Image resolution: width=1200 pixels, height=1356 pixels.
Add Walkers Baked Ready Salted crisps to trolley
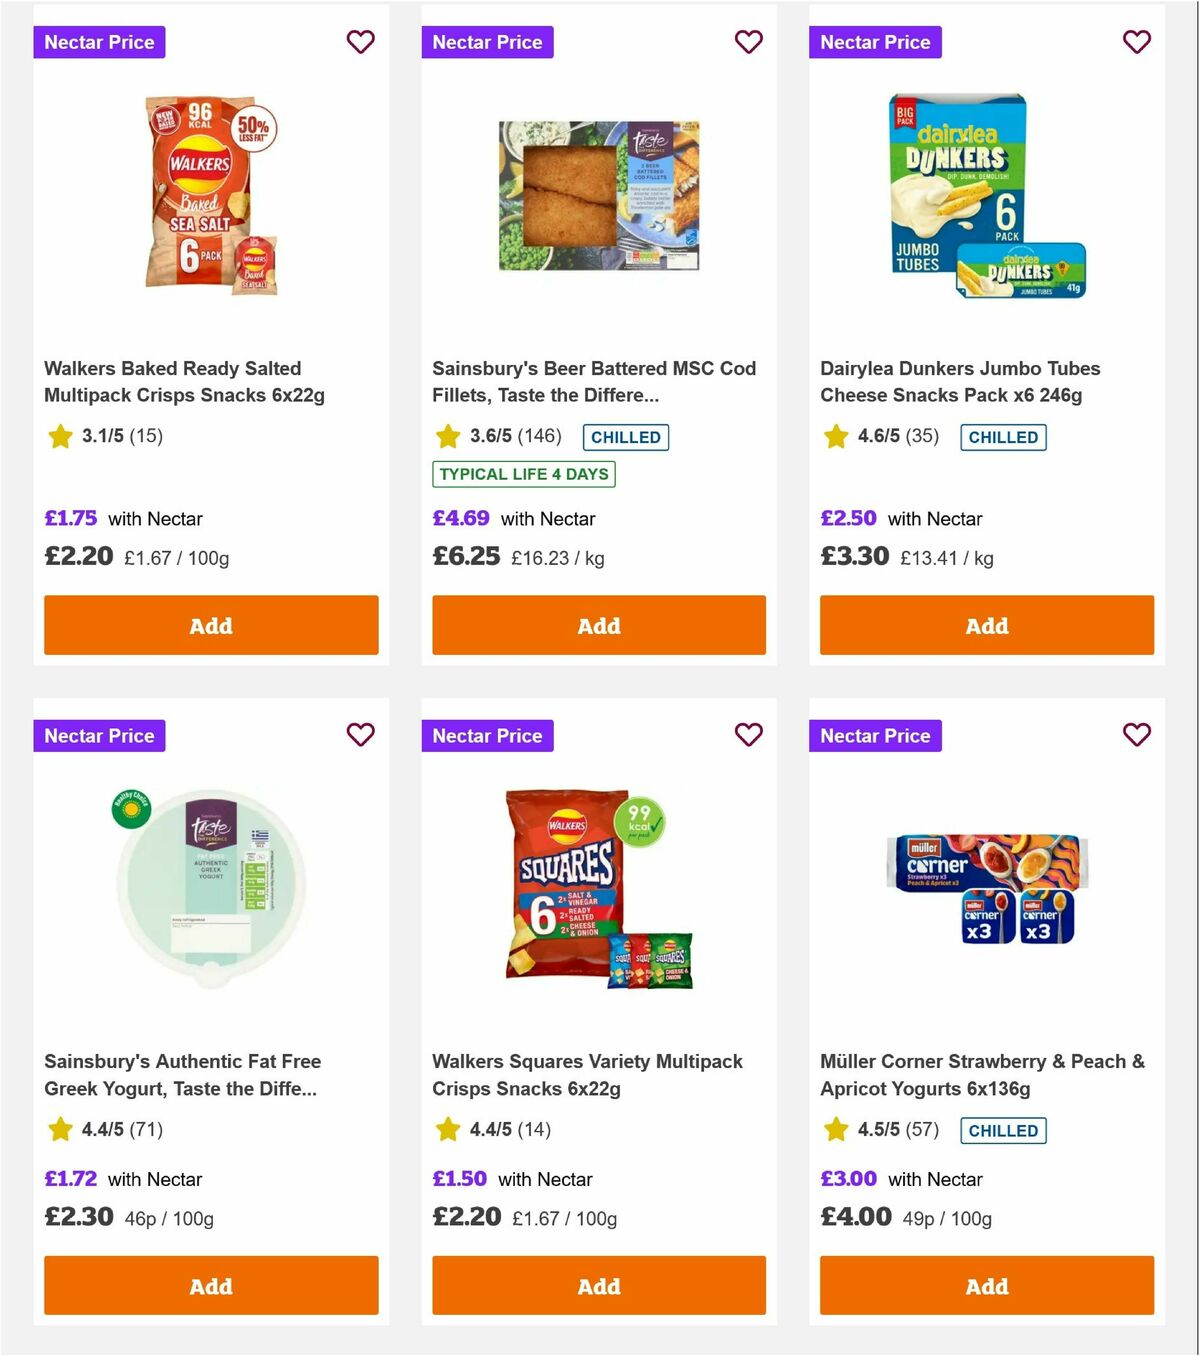point(210,625)
